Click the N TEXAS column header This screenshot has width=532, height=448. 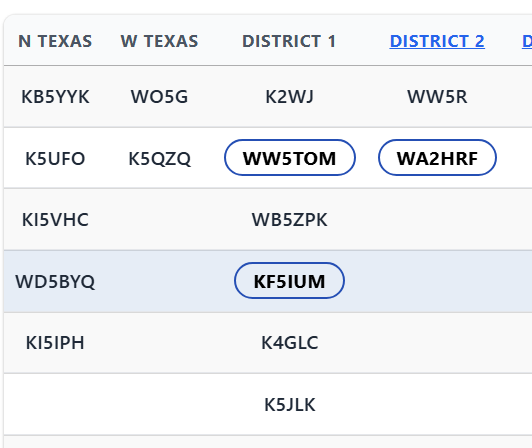(x=55, y=41)
